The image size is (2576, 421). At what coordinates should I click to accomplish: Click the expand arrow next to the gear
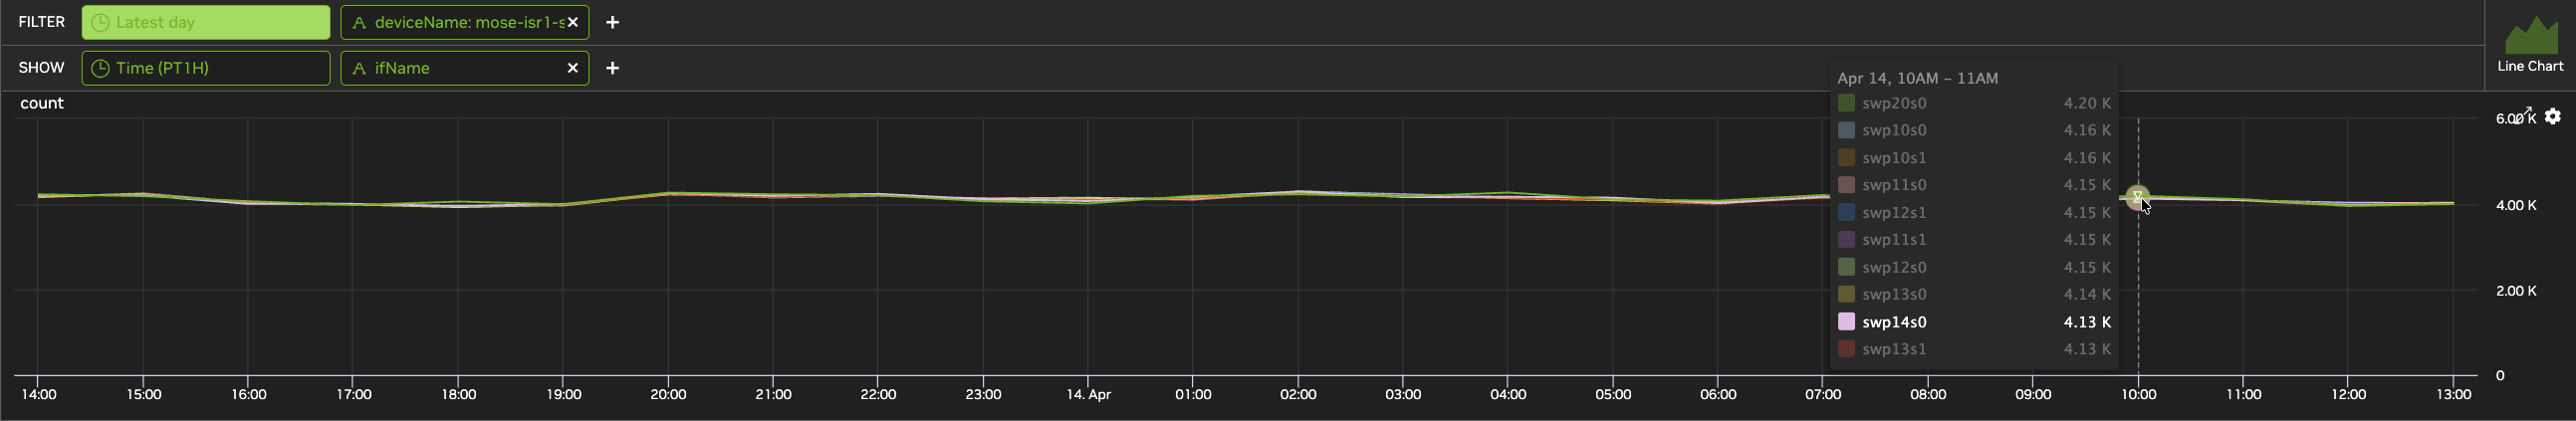(x=2524, y=115)
